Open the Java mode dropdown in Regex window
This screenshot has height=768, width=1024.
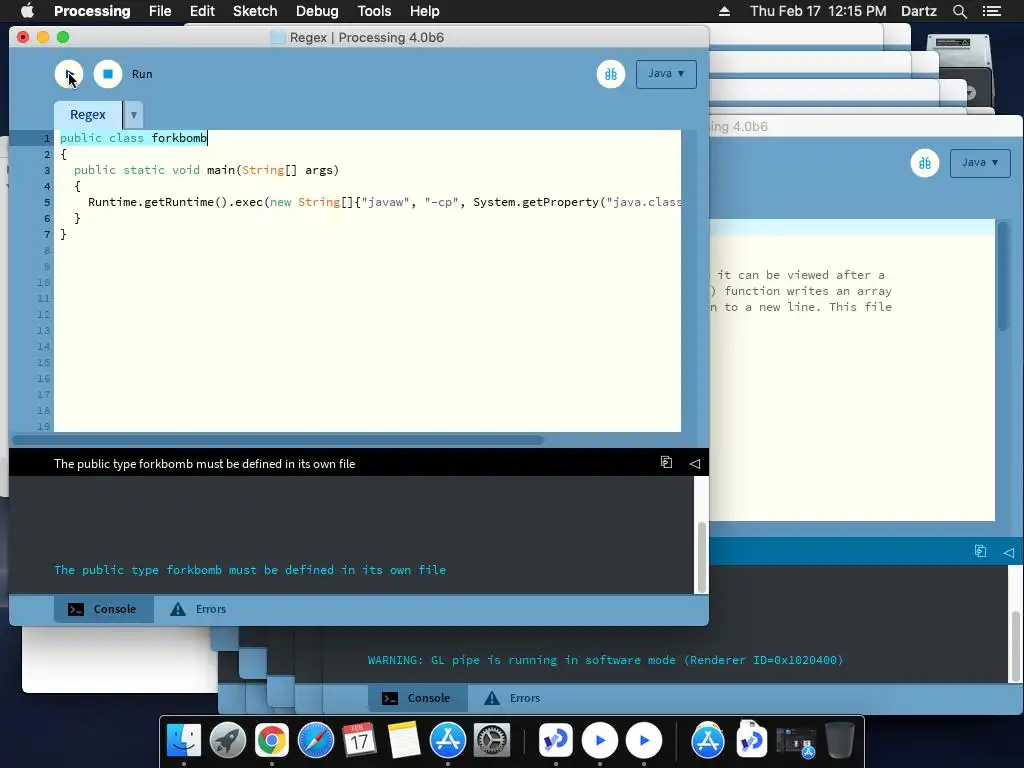pos(666,74)
